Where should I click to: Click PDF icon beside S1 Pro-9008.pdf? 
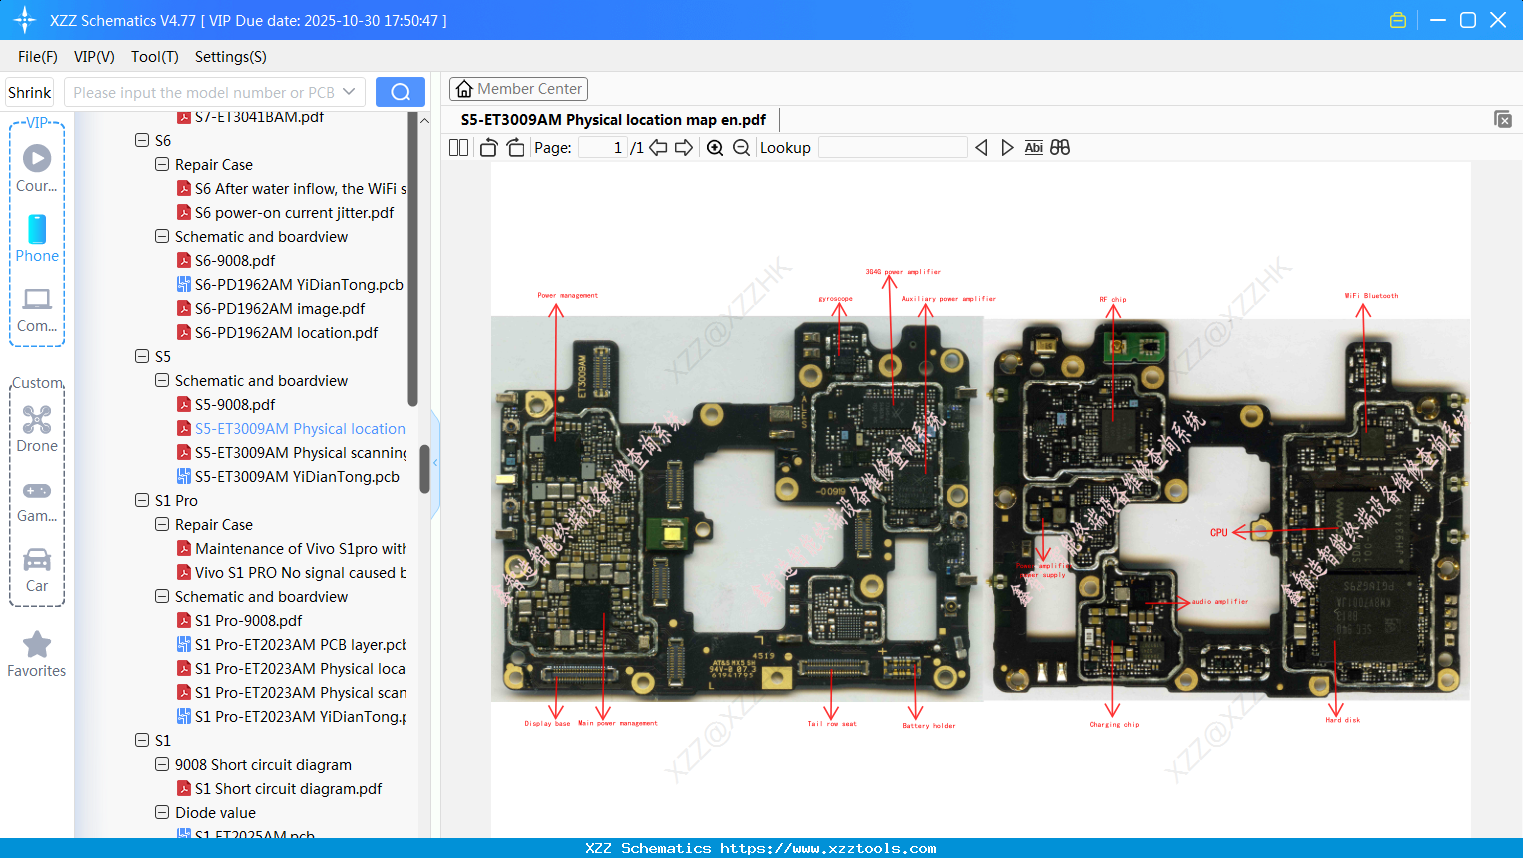tap(184, 621)
